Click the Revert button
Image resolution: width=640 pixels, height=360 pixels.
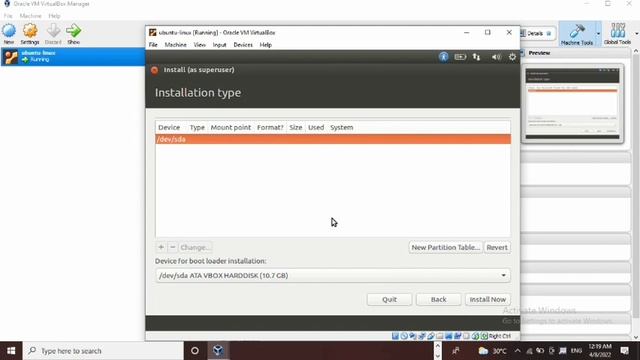point(497,247)
